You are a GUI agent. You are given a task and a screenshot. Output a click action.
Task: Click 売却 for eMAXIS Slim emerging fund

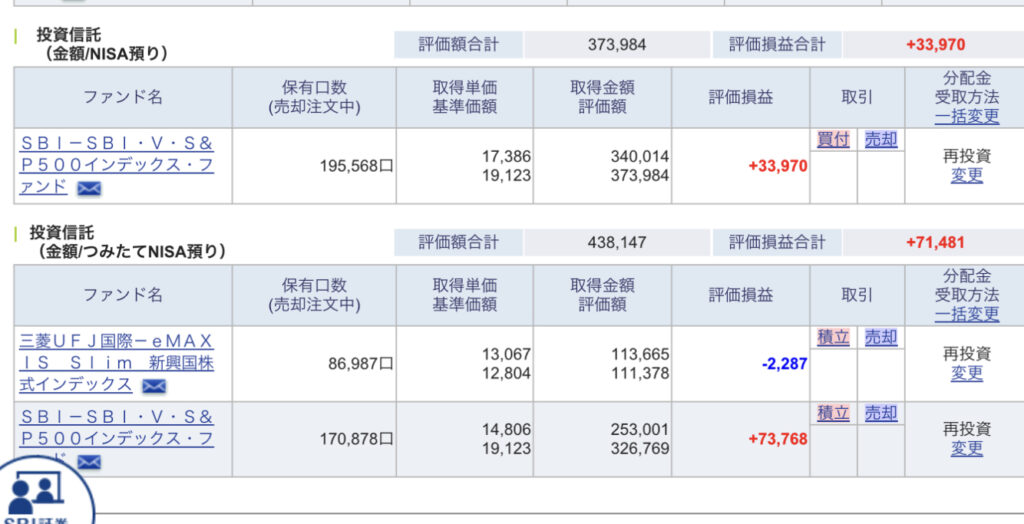(x=881, y=338)
